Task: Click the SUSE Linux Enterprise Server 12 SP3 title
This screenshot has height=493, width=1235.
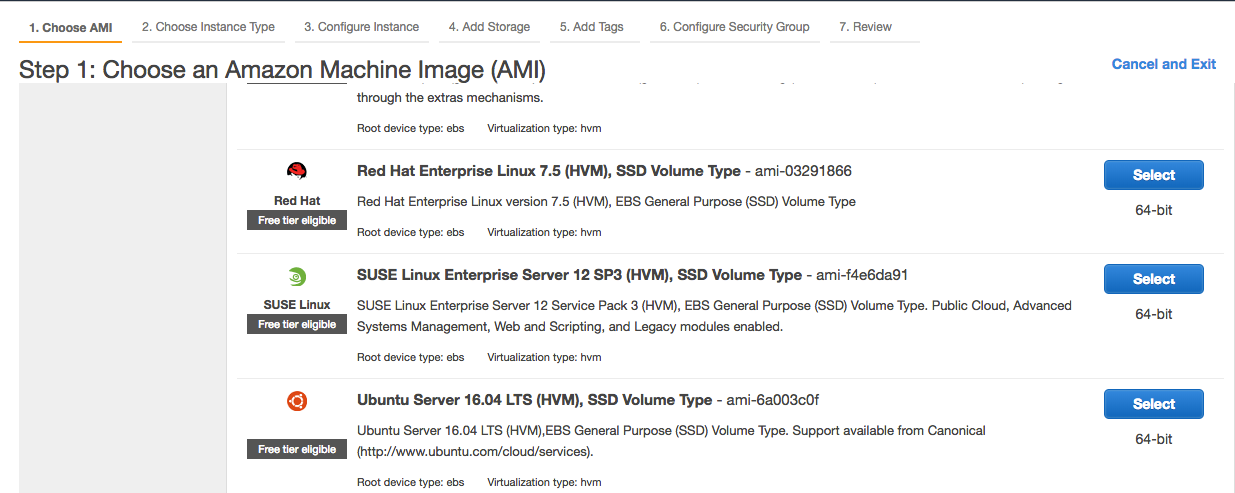Action: pyautogui.click(x=579, y=275)
